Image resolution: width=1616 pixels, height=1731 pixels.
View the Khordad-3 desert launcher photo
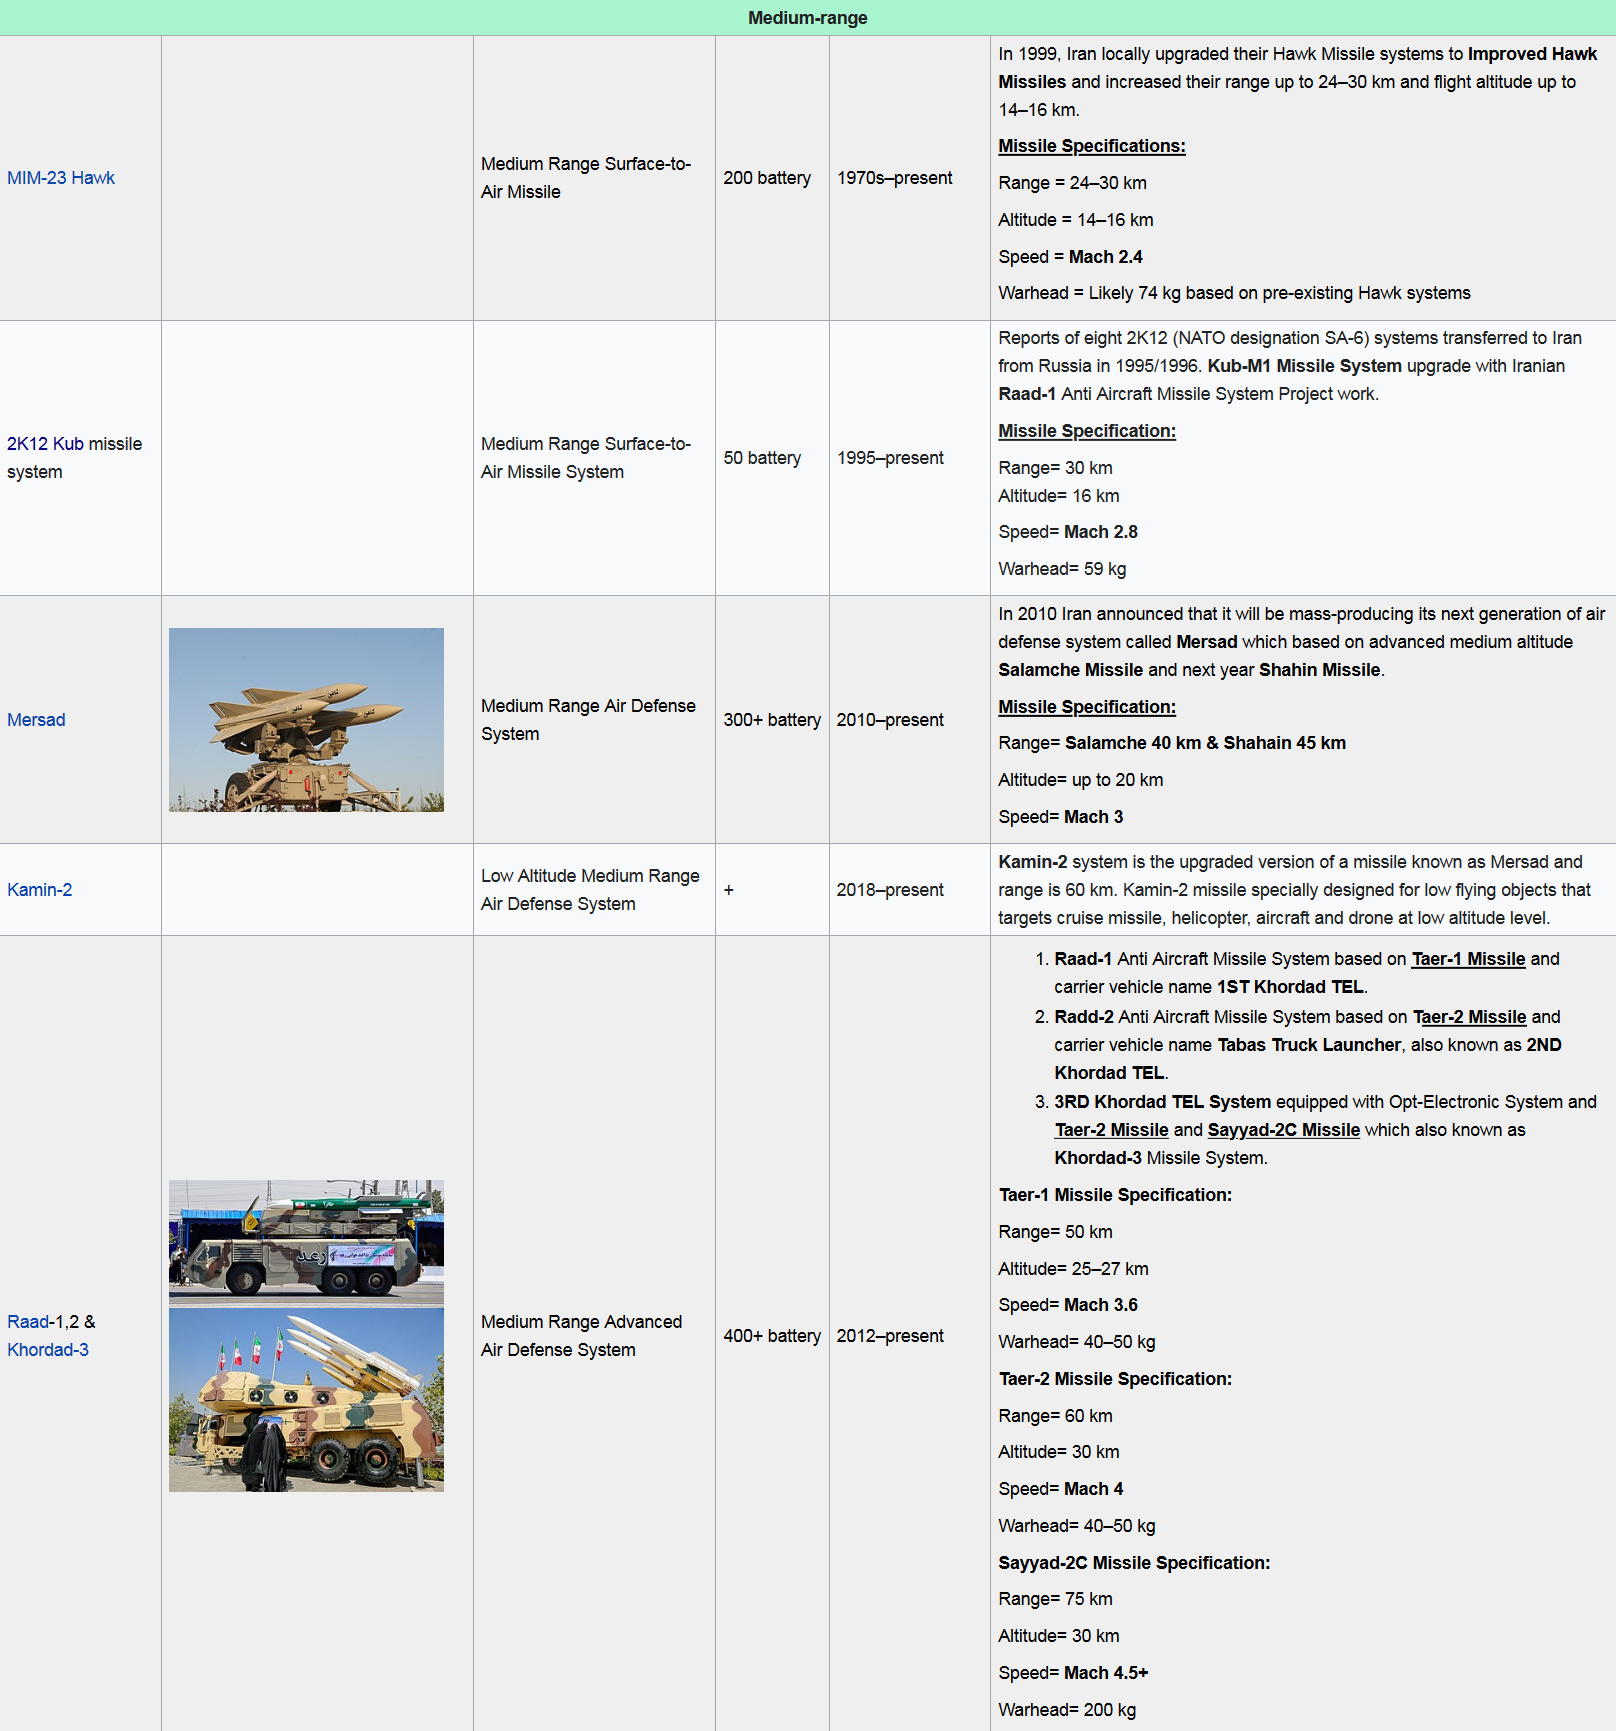(x=306, y=1400)
